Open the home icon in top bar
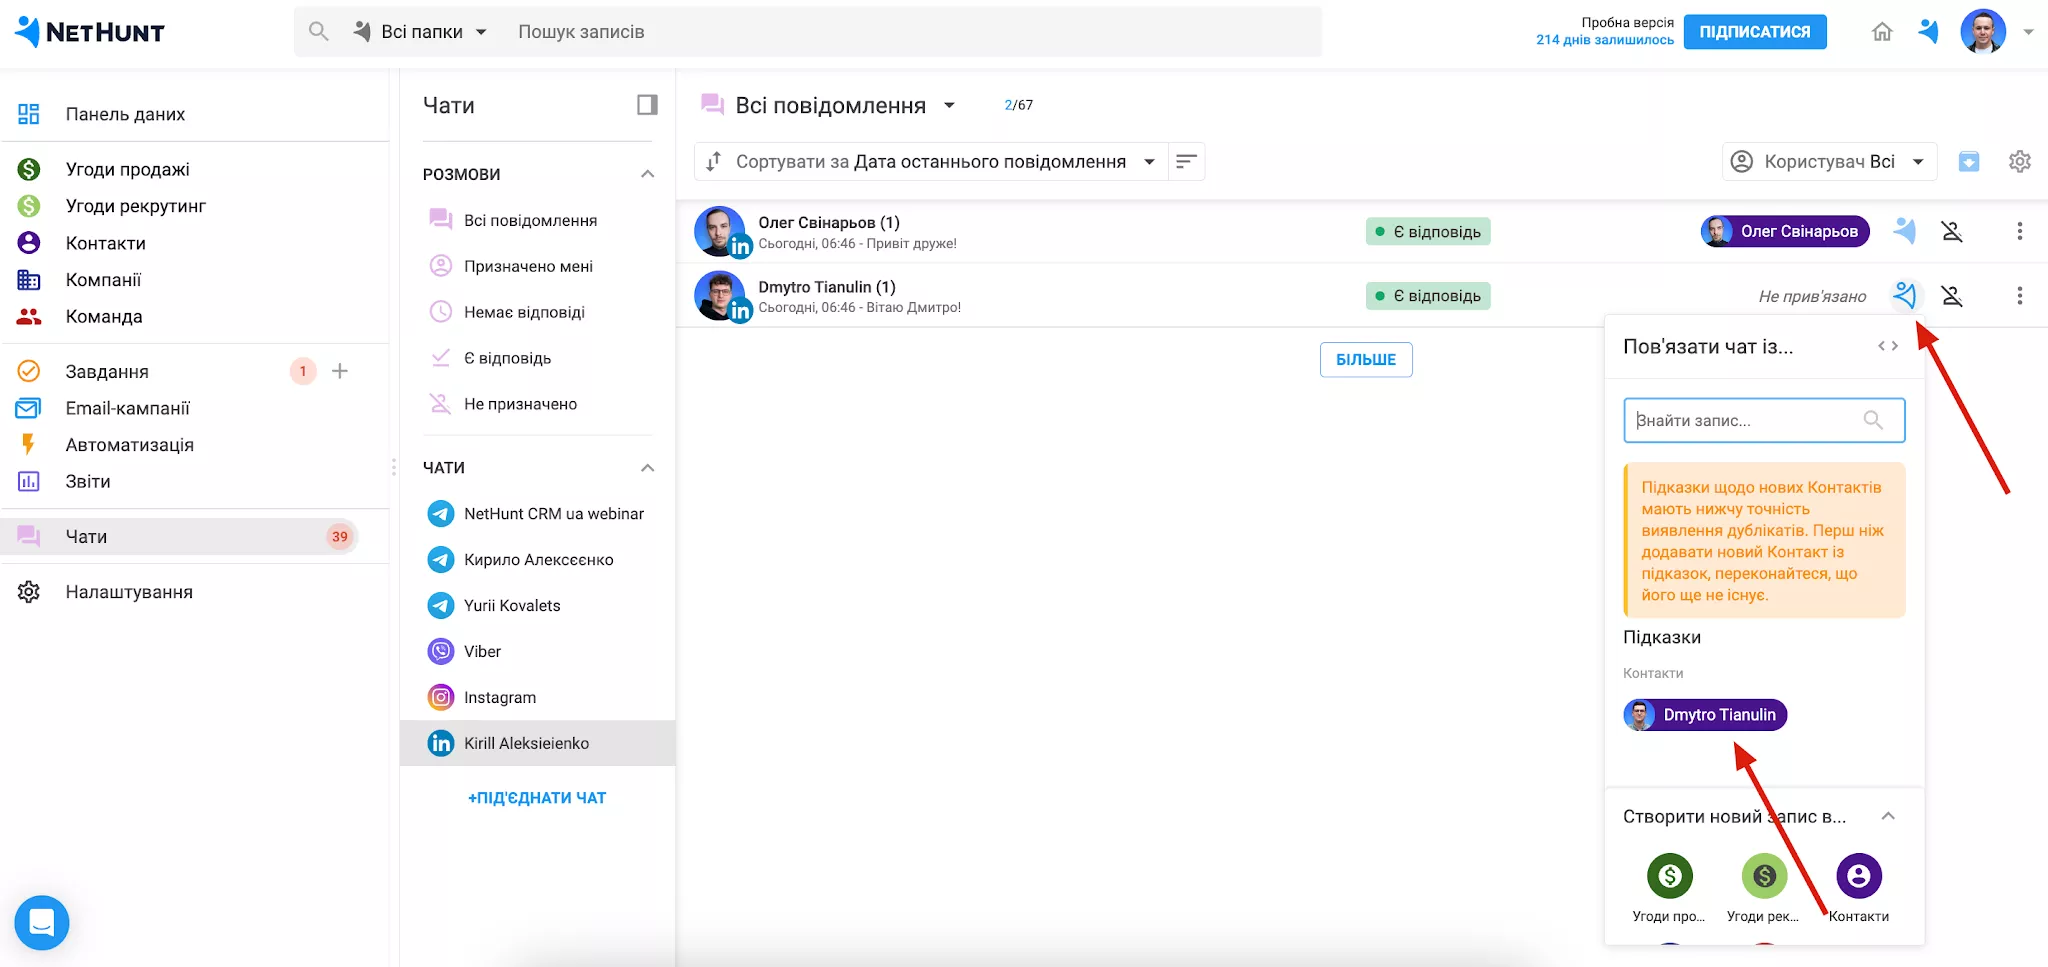Screen dimensions: 2048x967 (x=1882, y=32)
